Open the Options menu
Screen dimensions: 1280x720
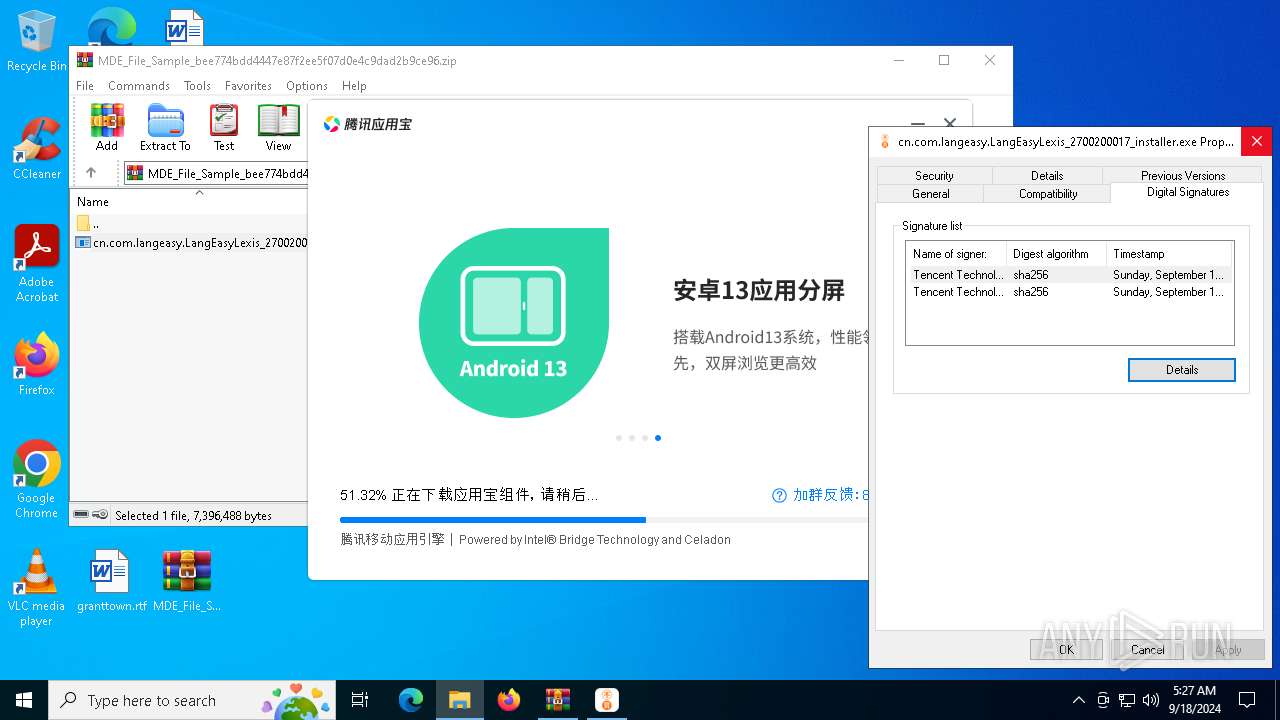pos(307,86)
